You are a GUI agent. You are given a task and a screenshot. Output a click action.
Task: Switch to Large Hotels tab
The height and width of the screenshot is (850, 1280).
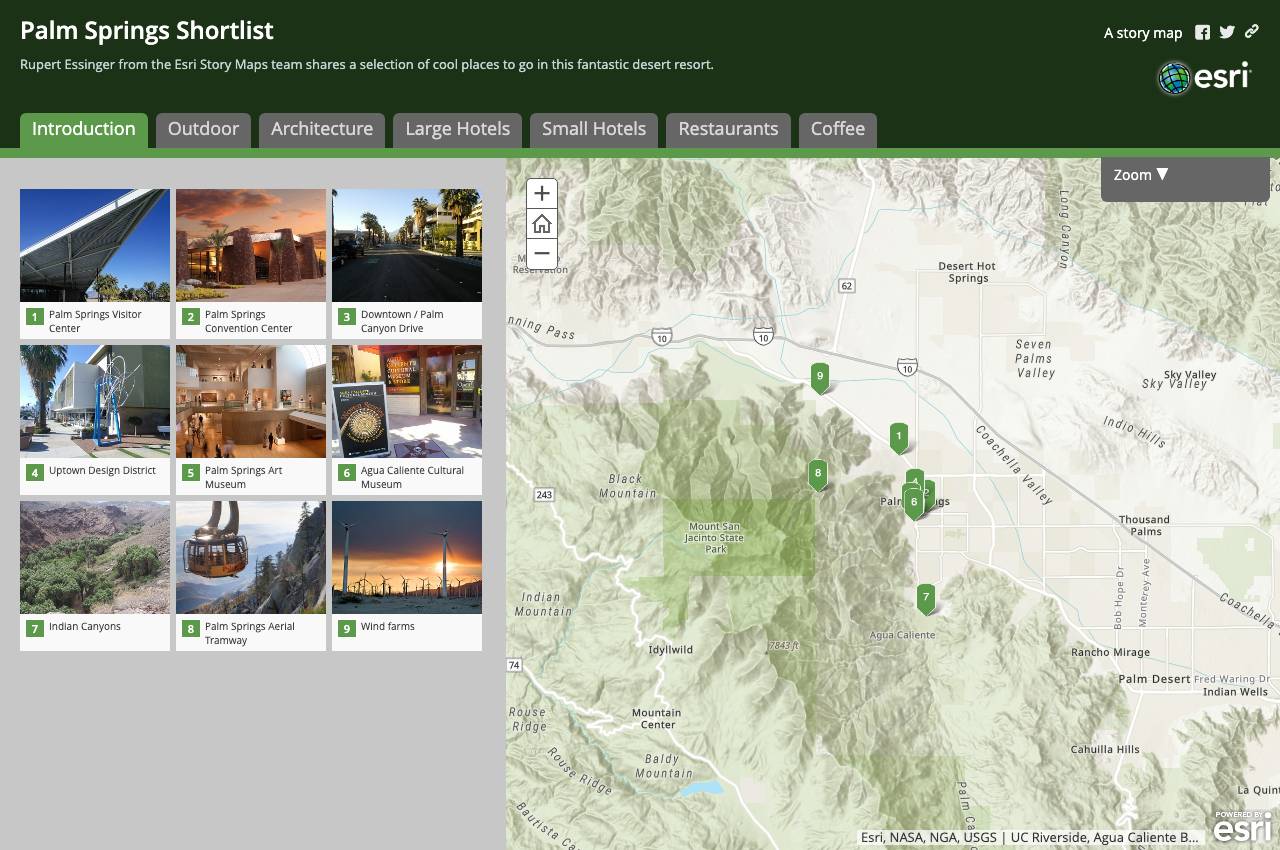pyautogui.click(x=458, y=130)
